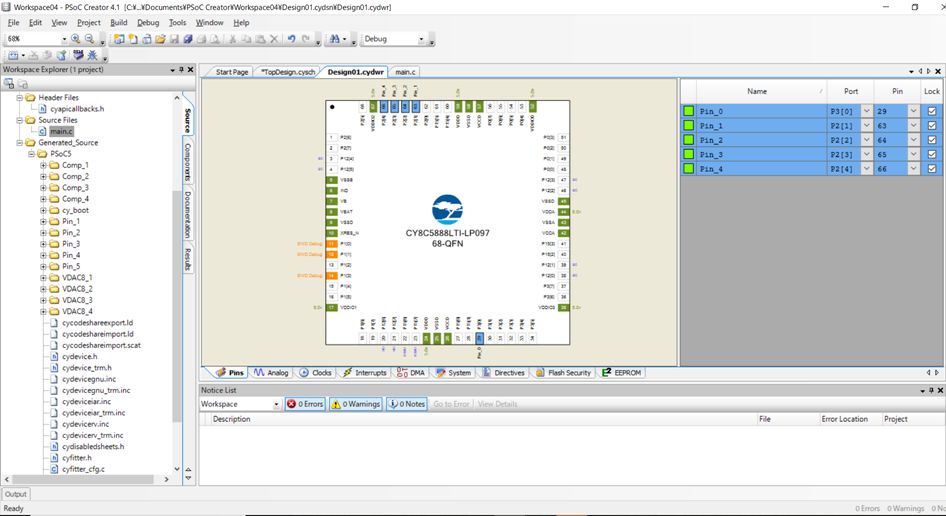The width and height of the screenshot is (946, 516).
Task: Open the Debug menu
Action: 148,22
